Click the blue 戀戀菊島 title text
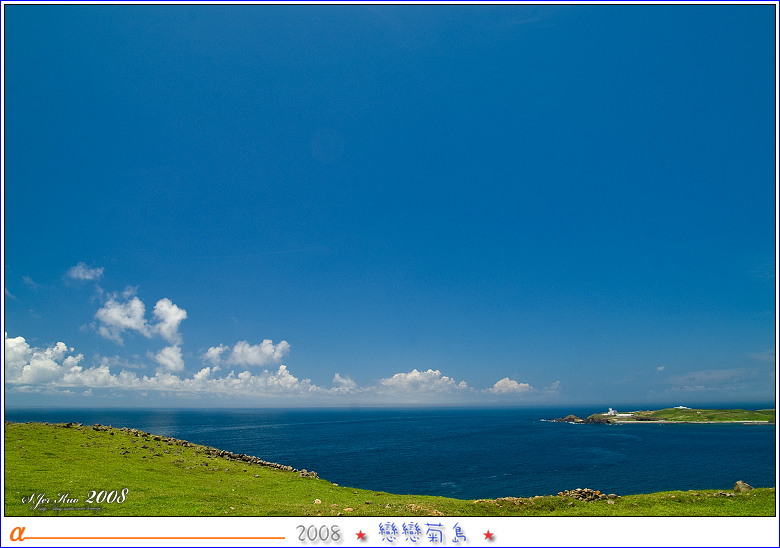The height and width of the screenshot is (548, 780). [x=423, y=533]
